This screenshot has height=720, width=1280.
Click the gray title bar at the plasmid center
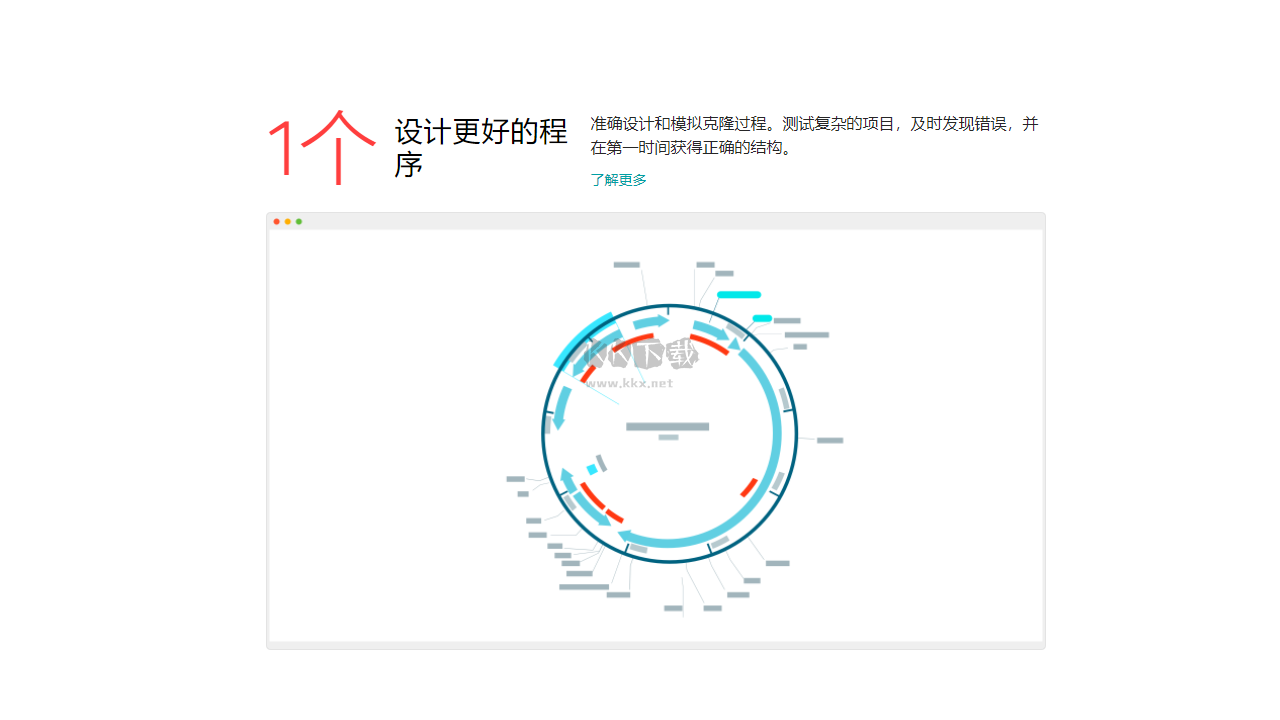[667, 424]
